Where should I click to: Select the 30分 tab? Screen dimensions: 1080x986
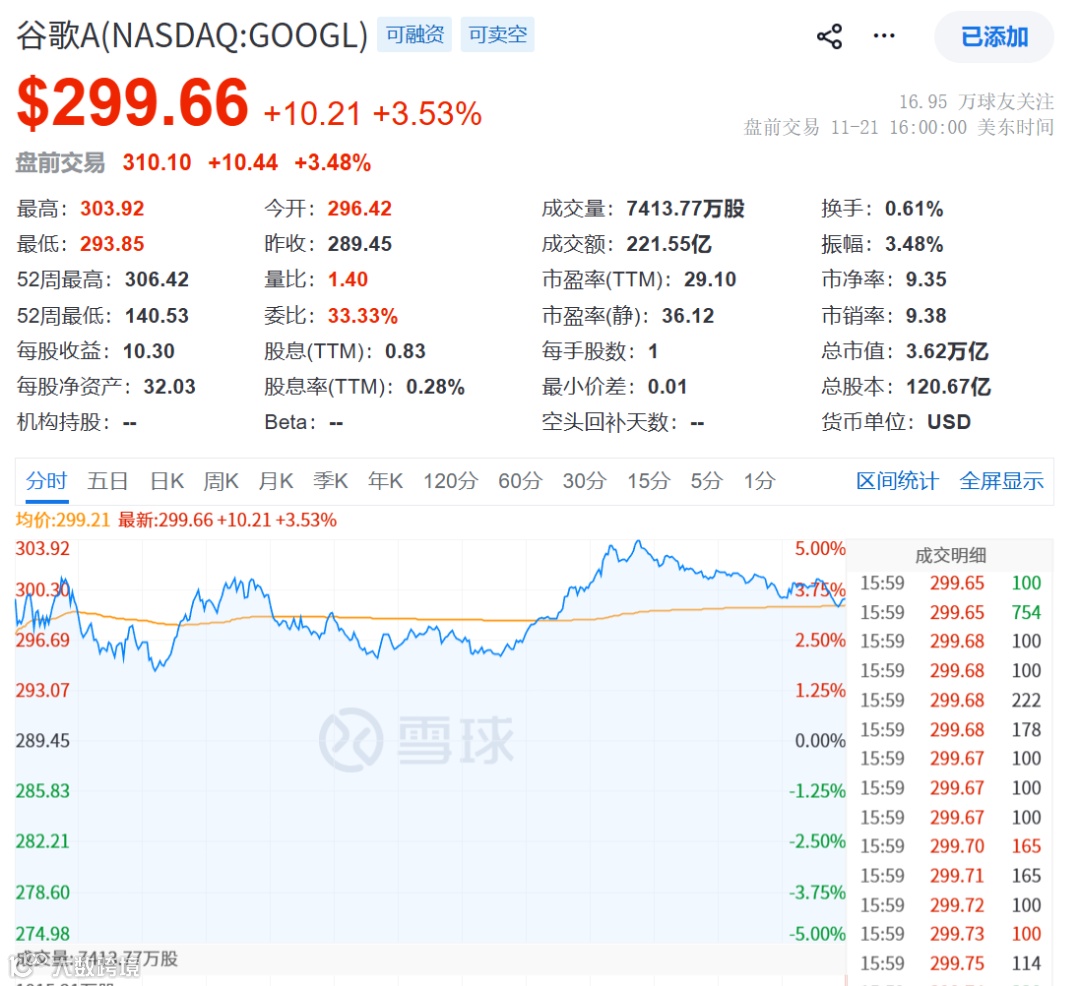click(x=585, y=481)
